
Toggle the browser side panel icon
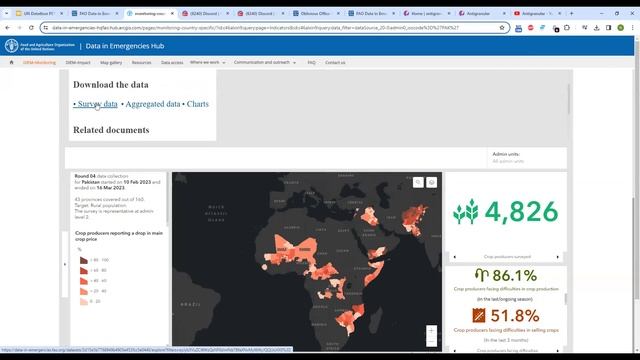click(608, 27)
